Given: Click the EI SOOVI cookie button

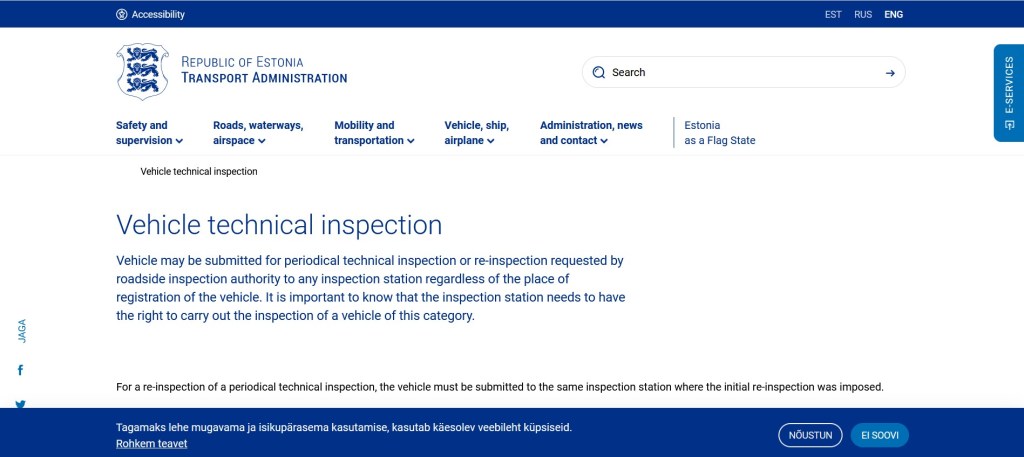Looking at the screenshot, I should click(x=880, y=435).
